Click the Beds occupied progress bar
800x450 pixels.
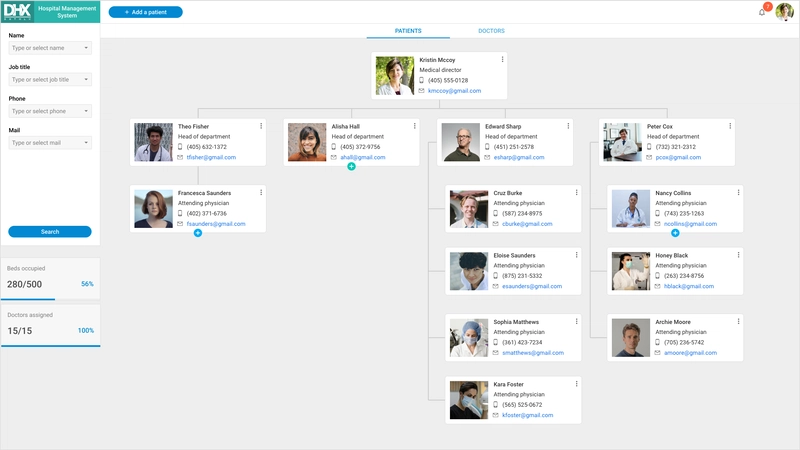click(x=50, y=299)
